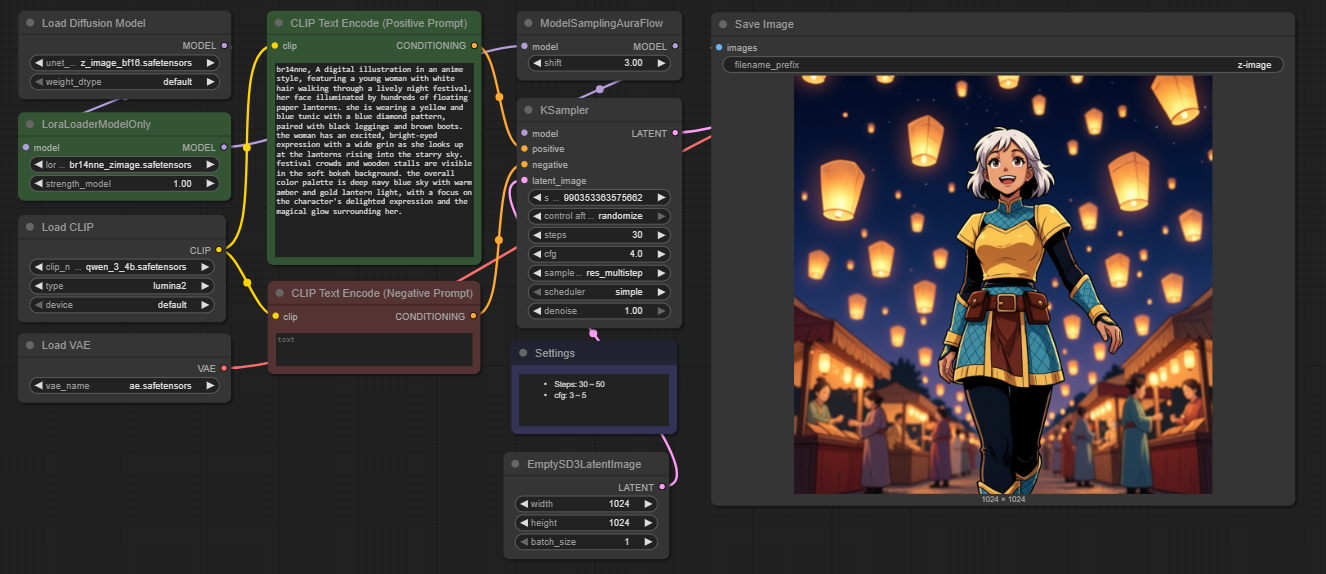Screen dimensions: 1326x574
Task: Collapse the KSampler node using its title dot
Action: 529,110
